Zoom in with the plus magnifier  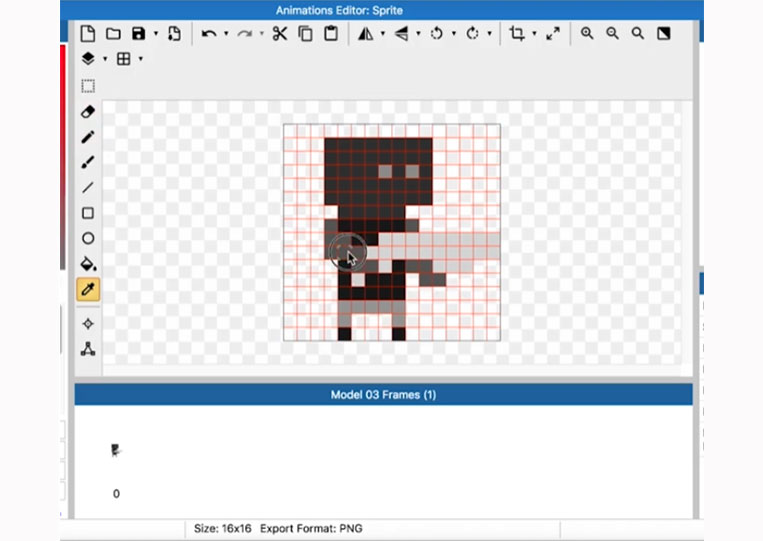[x=587, y=34]
